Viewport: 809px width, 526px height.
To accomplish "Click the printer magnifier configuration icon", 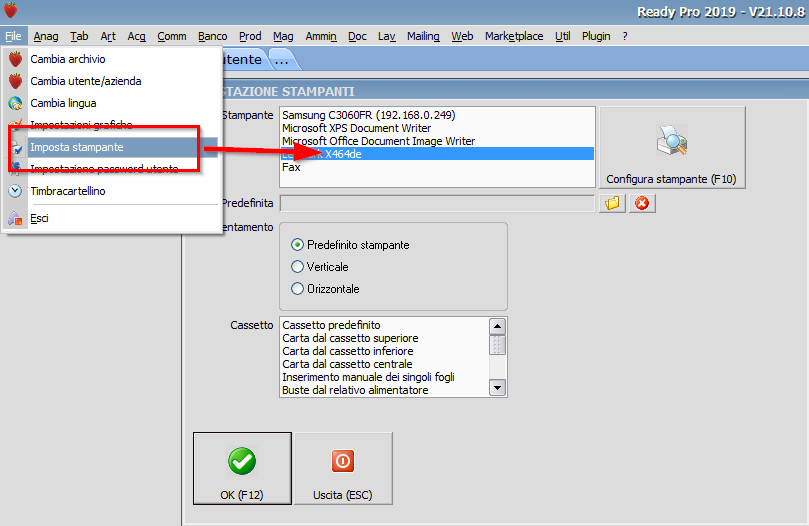I will 672,140.
